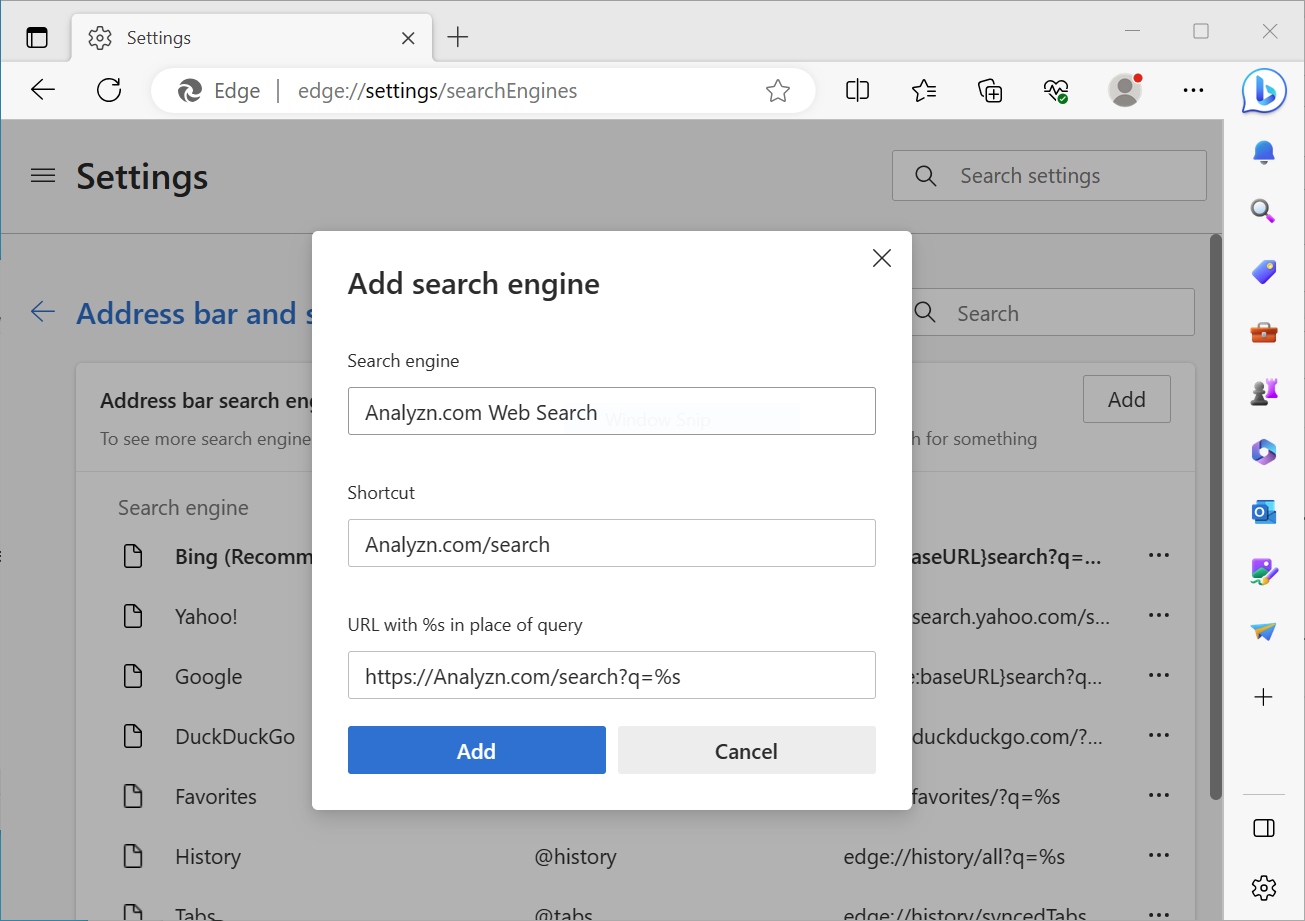Image resolution: width=1305 pixels, height=921 pixels.
Task: Add this page to favorites star
Action: (777, 91)
